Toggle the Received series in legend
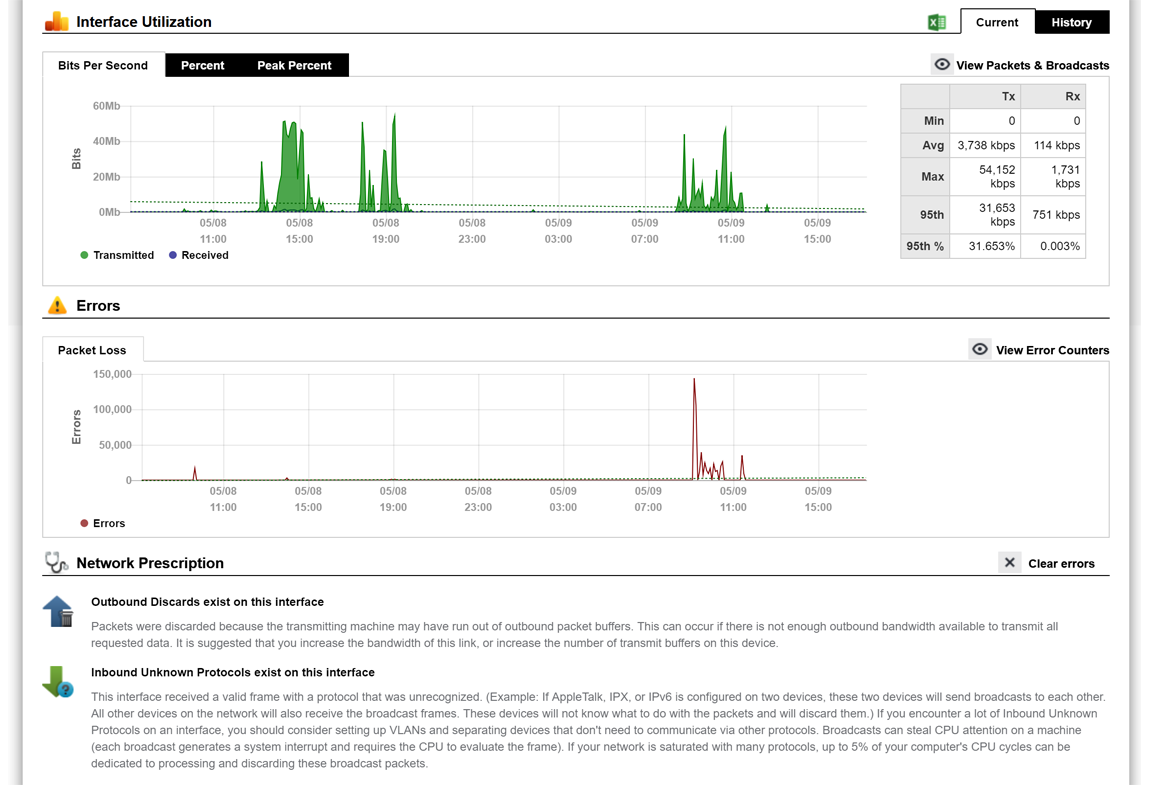The image size is (1150, 785). pyautogui.click(x=198, y=255)
